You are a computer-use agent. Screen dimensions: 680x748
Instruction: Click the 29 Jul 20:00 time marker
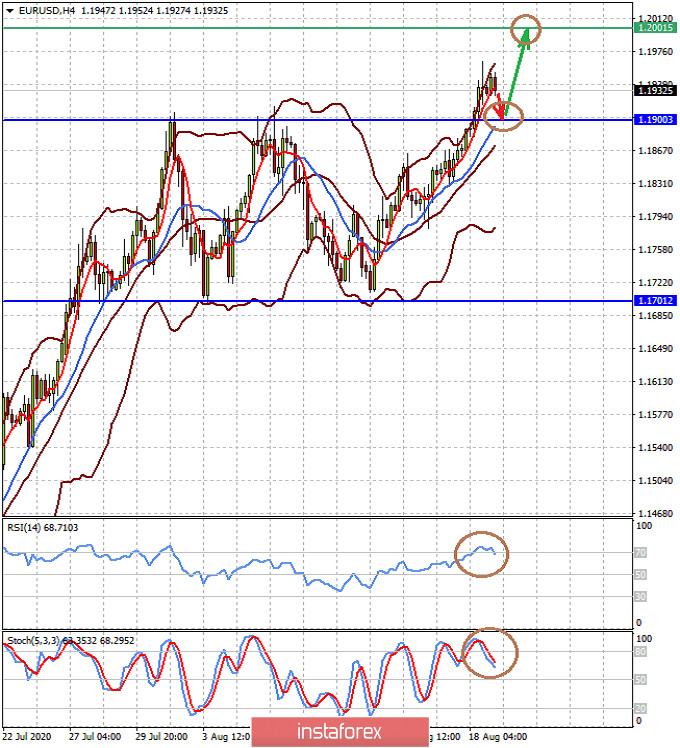pos(161,737)
